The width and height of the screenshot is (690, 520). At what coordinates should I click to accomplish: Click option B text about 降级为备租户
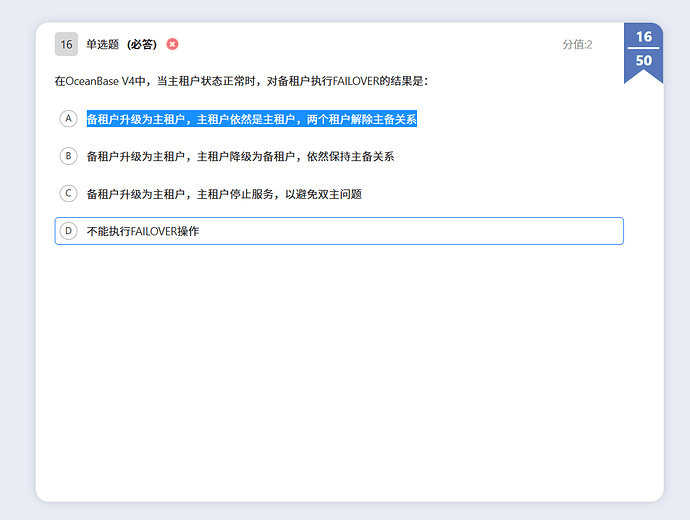click(240, 156)
